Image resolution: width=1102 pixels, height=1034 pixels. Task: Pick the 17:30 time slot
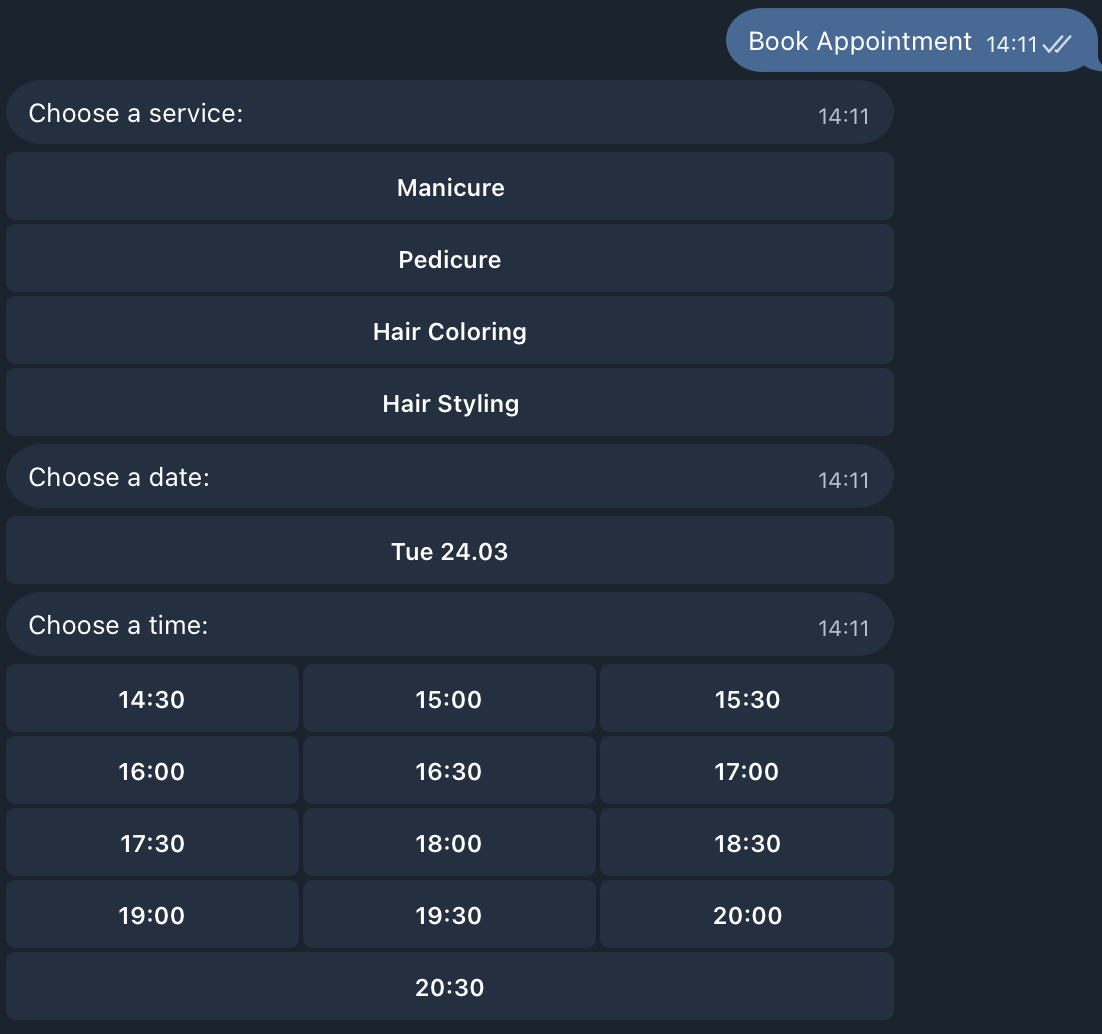tap(152, 843)
